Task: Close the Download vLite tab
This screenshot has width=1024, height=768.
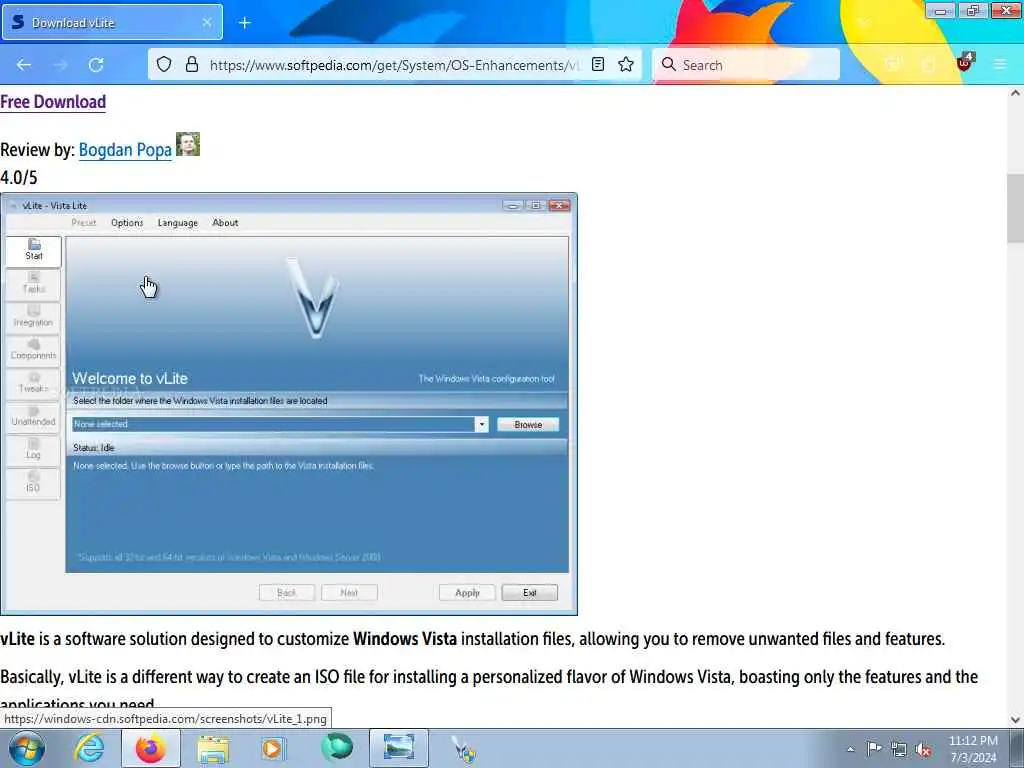Action: 206,22
